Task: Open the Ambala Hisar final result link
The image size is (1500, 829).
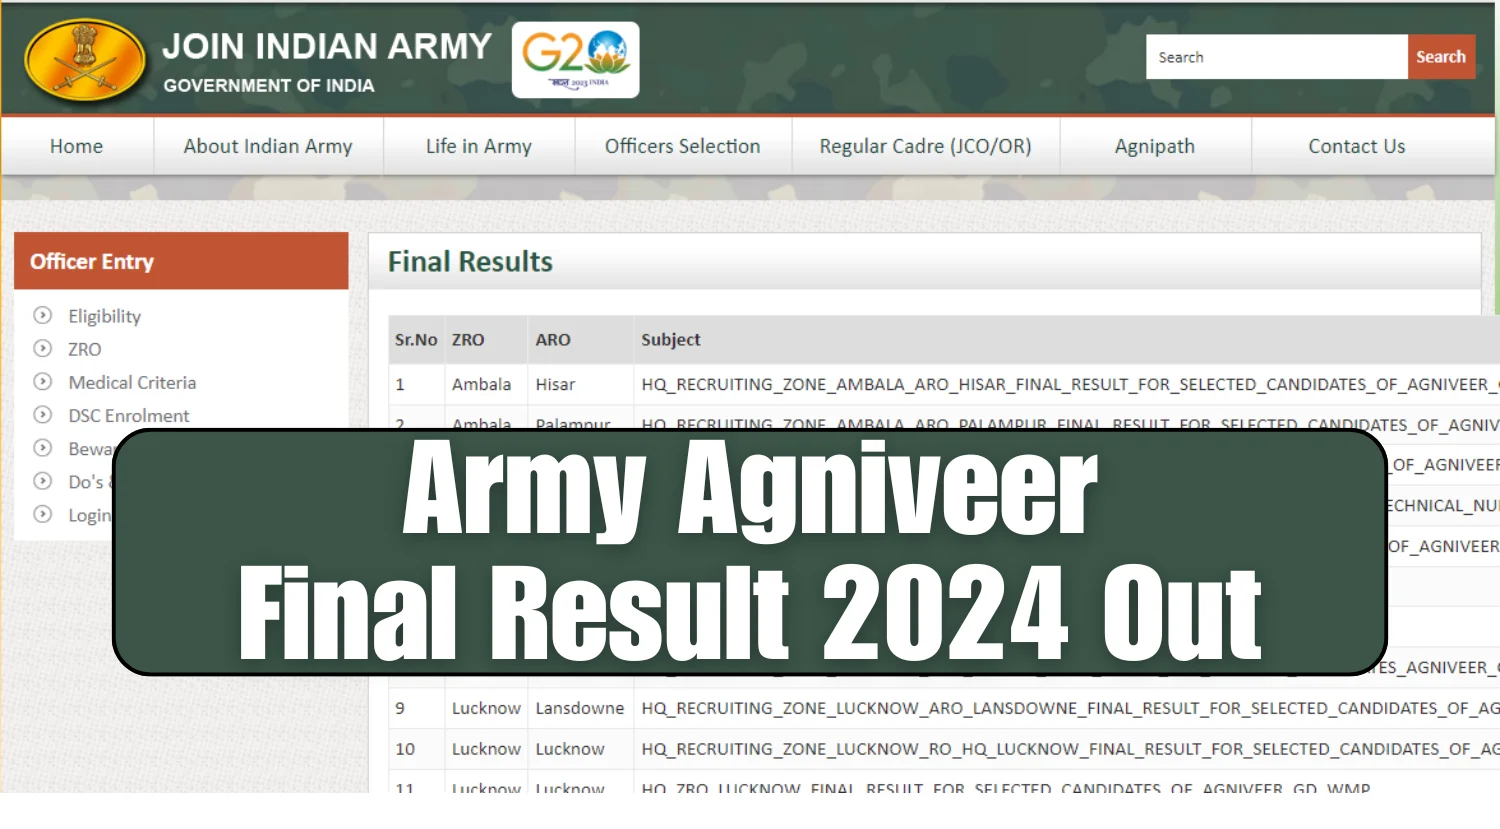Action: 1070,384
